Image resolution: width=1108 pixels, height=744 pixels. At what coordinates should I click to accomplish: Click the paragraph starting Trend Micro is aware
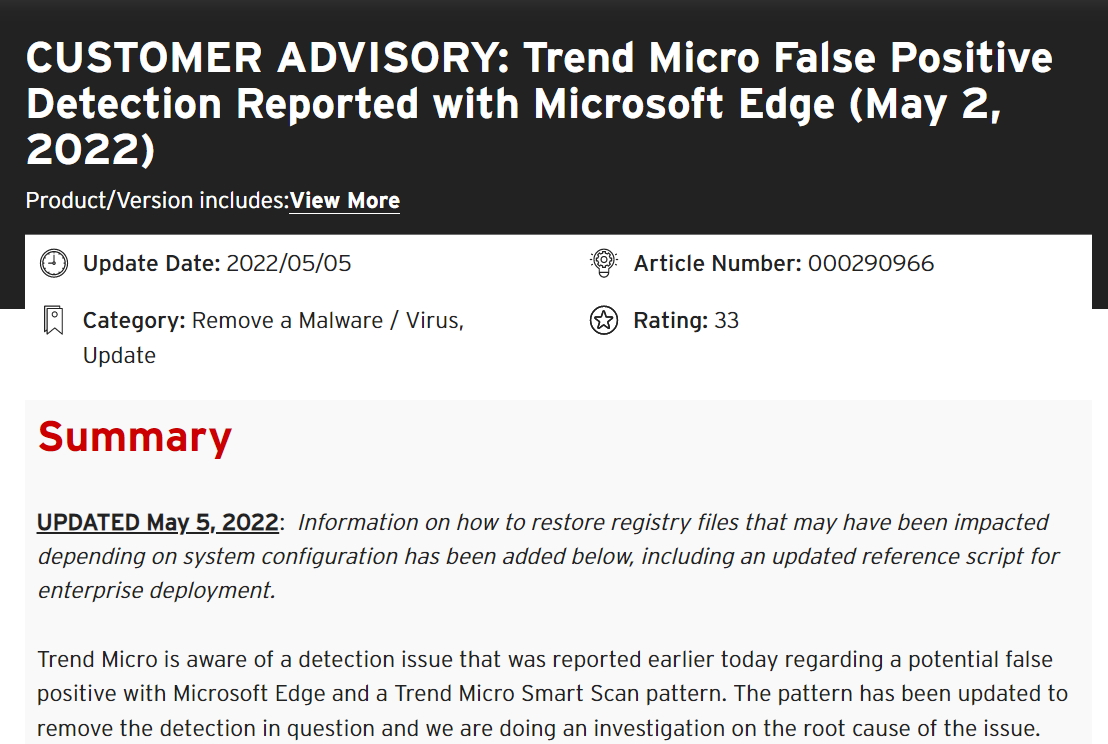(x=552, y=693)
